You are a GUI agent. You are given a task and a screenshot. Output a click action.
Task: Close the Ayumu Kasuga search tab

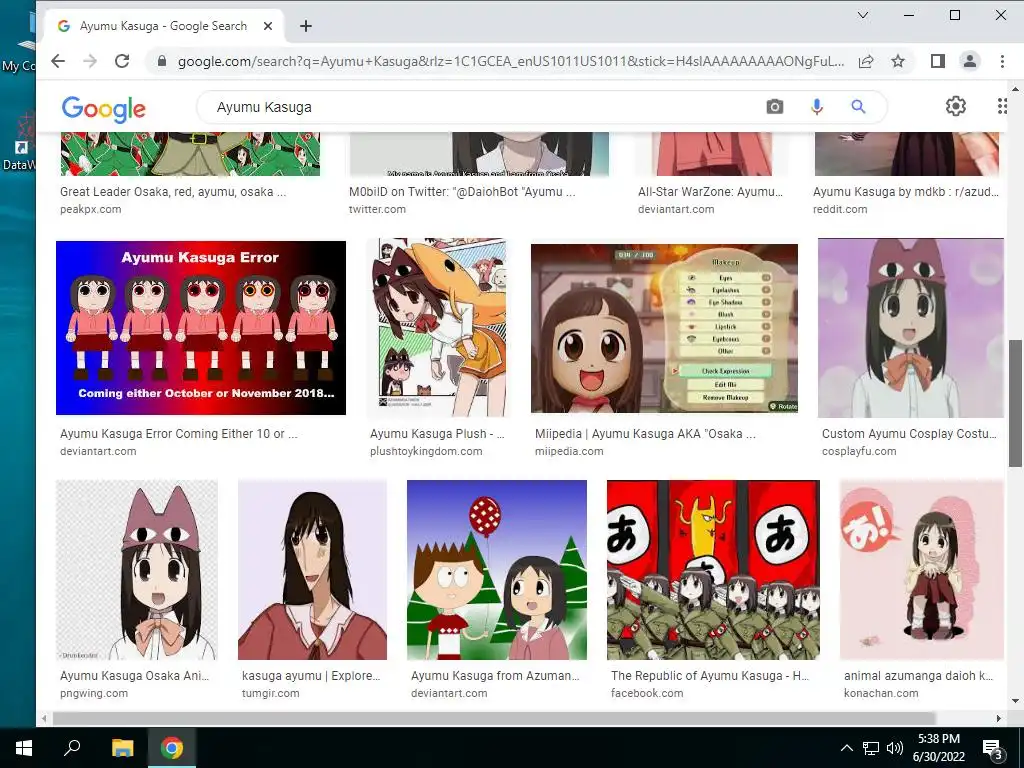(268, 26)
